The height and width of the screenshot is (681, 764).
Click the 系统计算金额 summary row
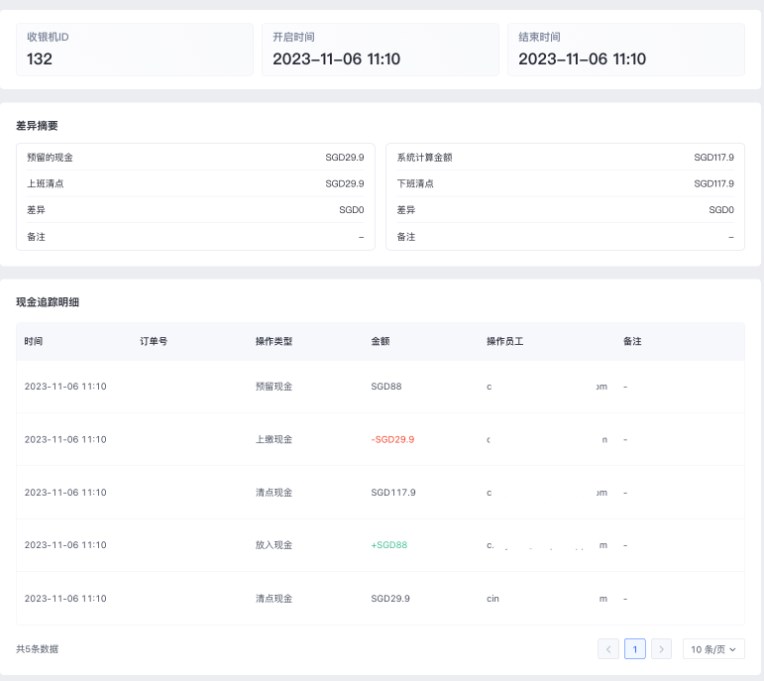pyautogui.click(x=565, y=157)
